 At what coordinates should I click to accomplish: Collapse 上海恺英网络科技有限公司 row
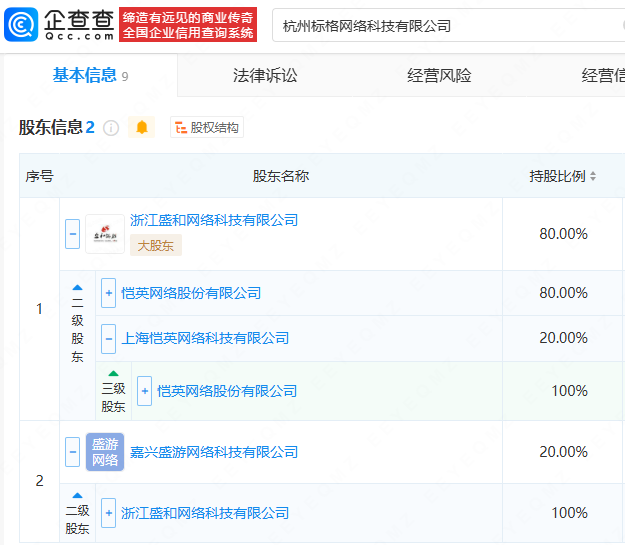click(x=108, y=338)
